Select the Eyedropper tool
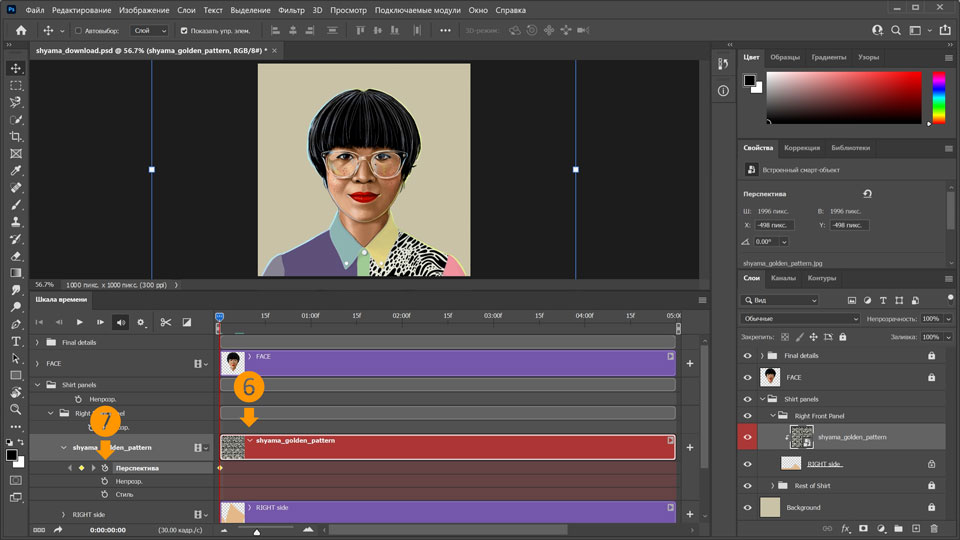 [16, 170]
